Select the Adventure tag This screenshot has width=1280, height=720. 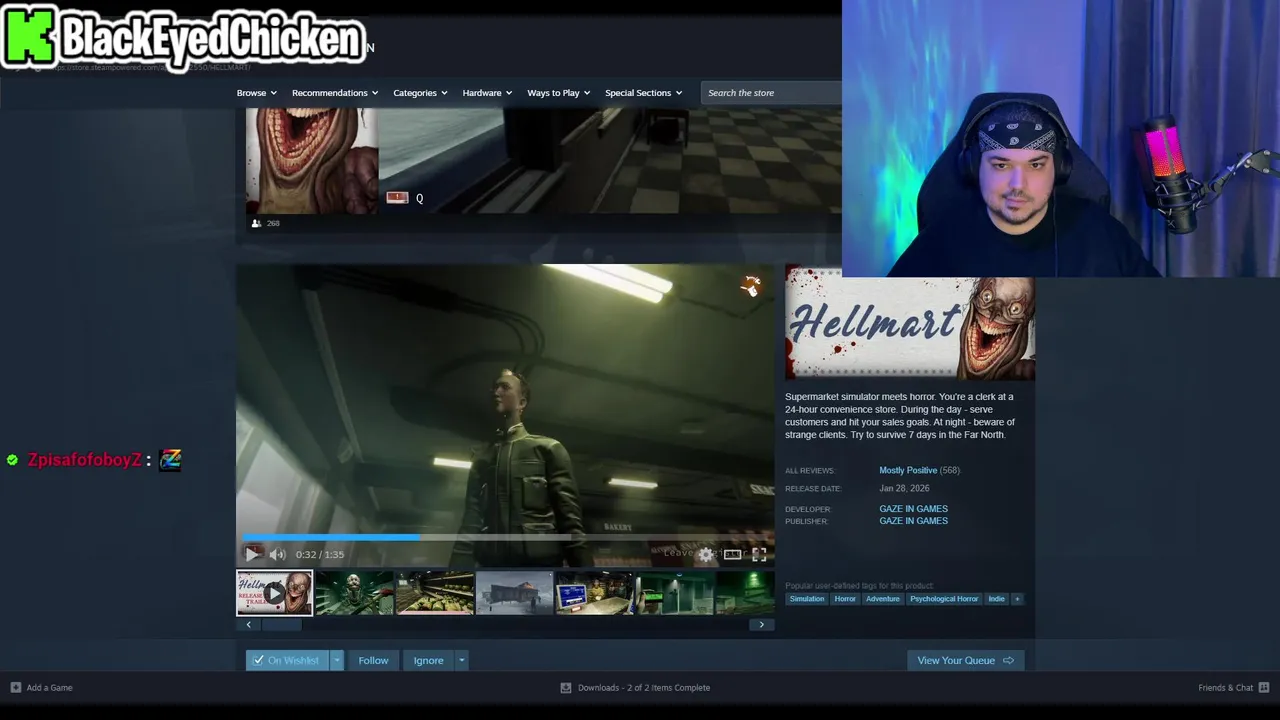click(883, 599)
